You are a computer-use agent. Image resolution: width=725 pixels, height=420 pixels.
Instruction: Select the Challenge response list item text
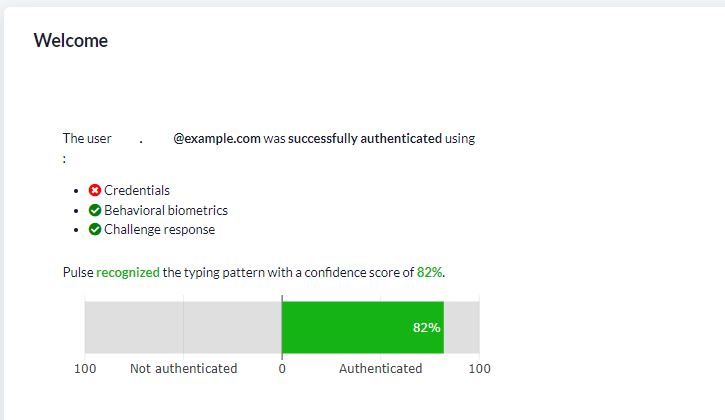tap(160, 229)
